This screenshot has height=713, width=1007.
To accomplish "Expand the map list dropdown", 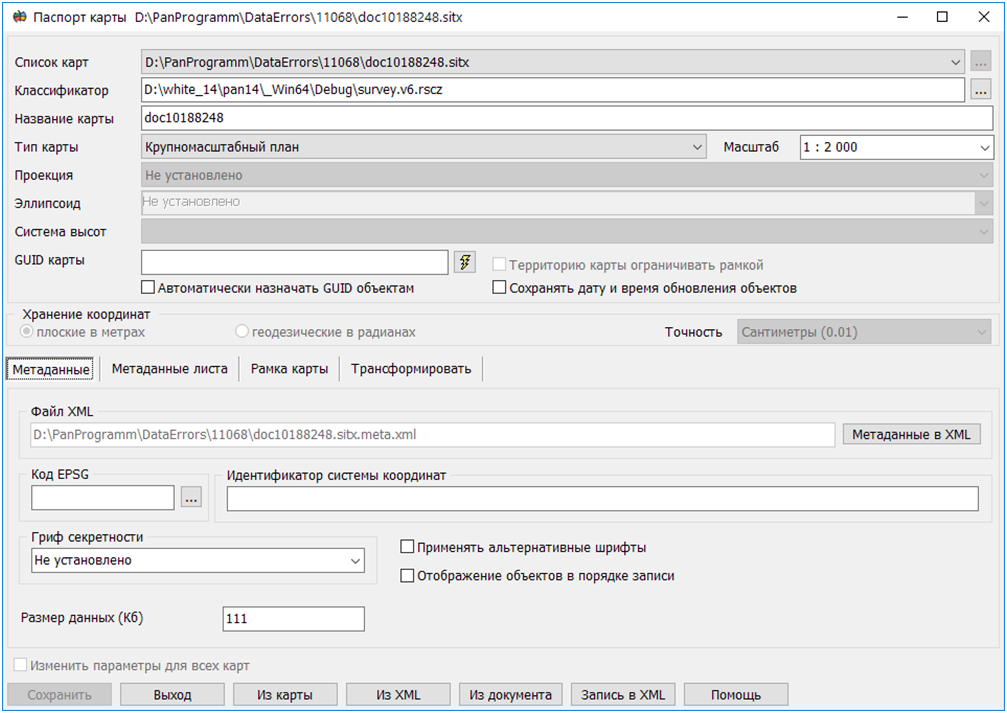I will [x=955, y=62].
